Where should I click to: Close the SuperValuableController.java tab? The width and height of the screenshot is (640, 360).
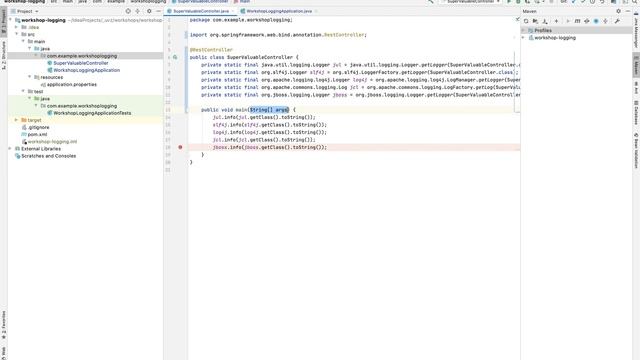[x=233, y=11]
